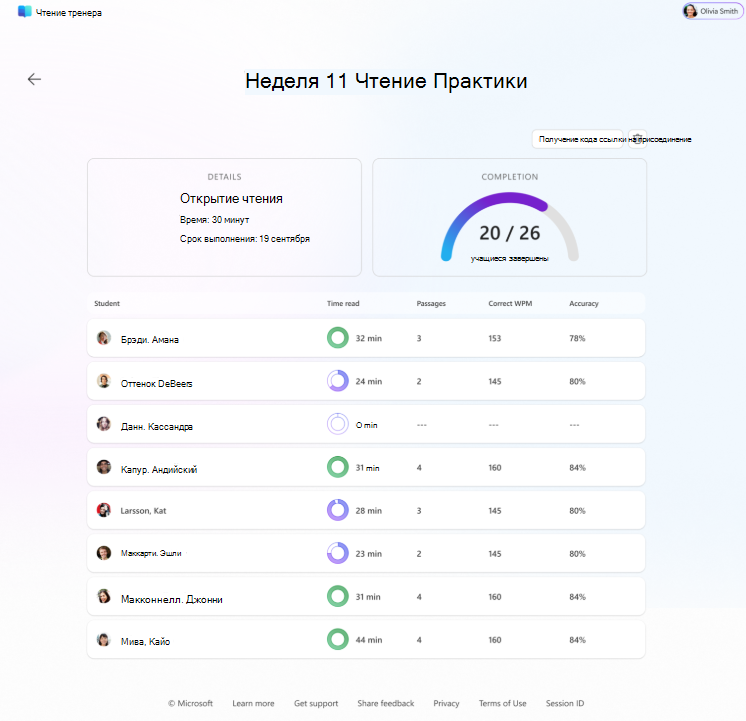The height and width of the screenshot is (721, 746).
Task: Open the Макконнелл, Джонни student row
Action: click(x=366, y=596)
